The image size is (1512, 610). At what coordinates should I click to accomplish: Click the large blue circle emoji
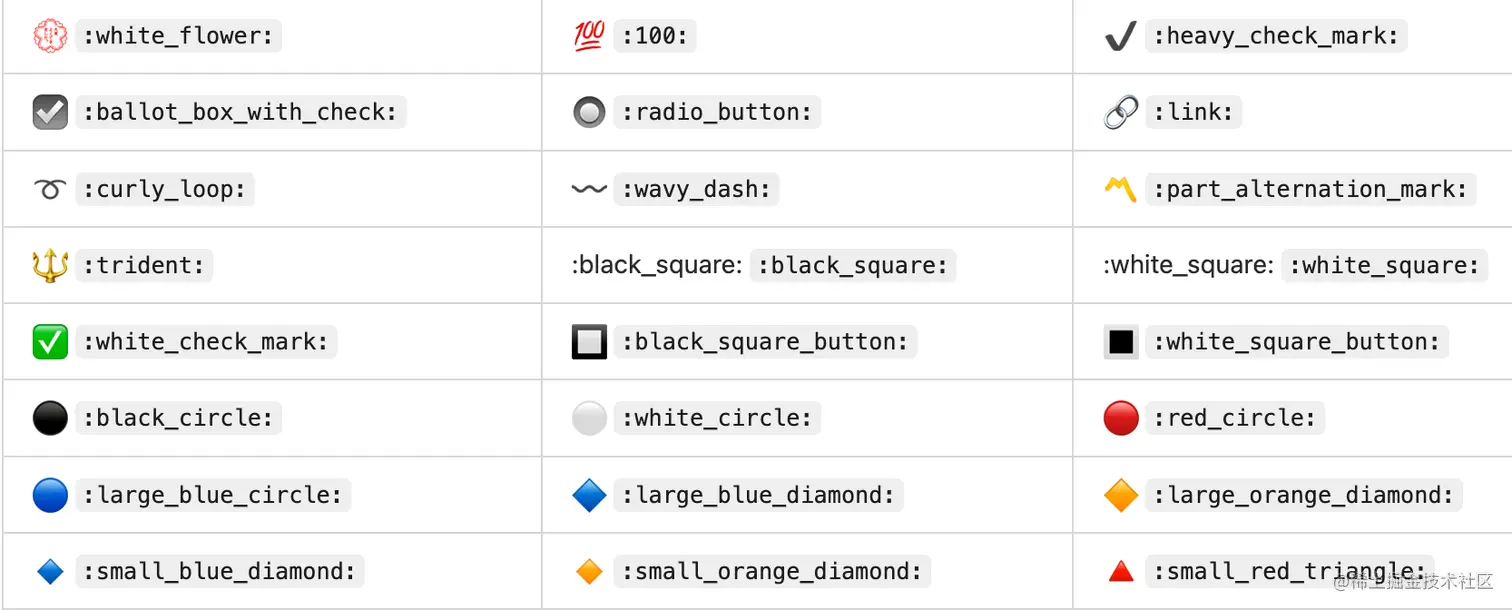[x=50, y=495]
